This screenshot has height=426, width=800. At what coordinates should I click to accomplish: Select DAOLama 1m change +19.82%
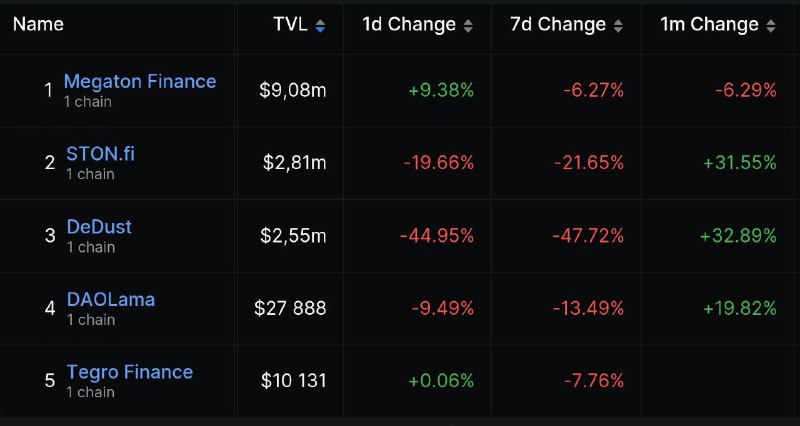point(740,309)
